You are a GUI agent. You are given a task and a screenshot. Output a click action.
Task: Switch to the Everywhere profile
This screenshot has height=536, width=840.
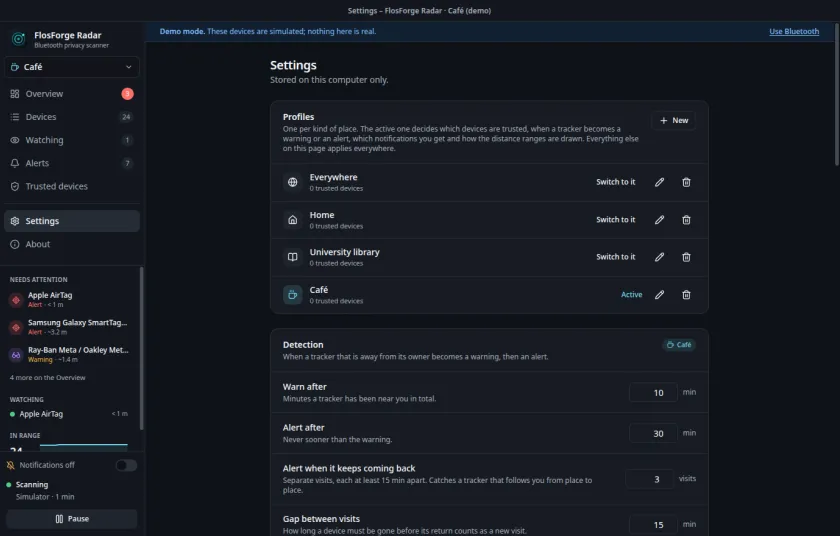coord(616,182)
